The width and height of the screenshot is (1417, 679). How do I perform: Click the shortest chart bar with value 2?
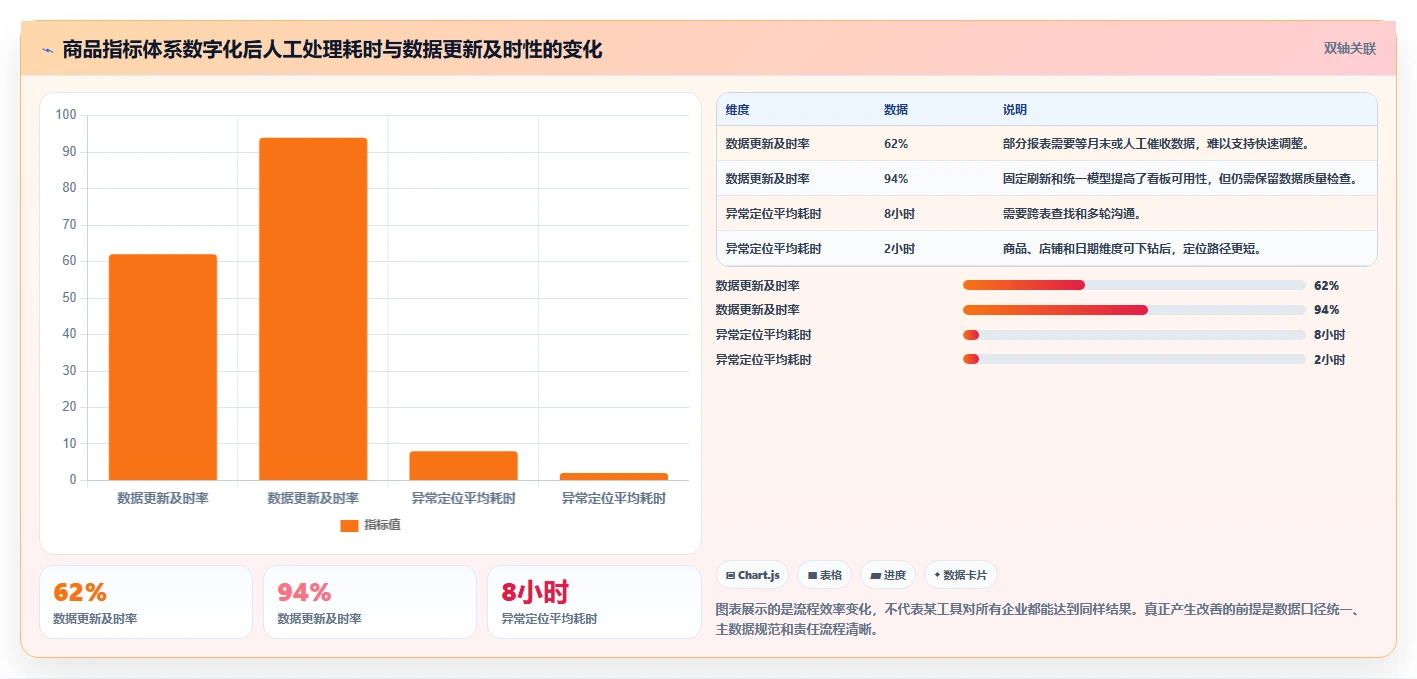pyautogui.click(x=613, y=476)
